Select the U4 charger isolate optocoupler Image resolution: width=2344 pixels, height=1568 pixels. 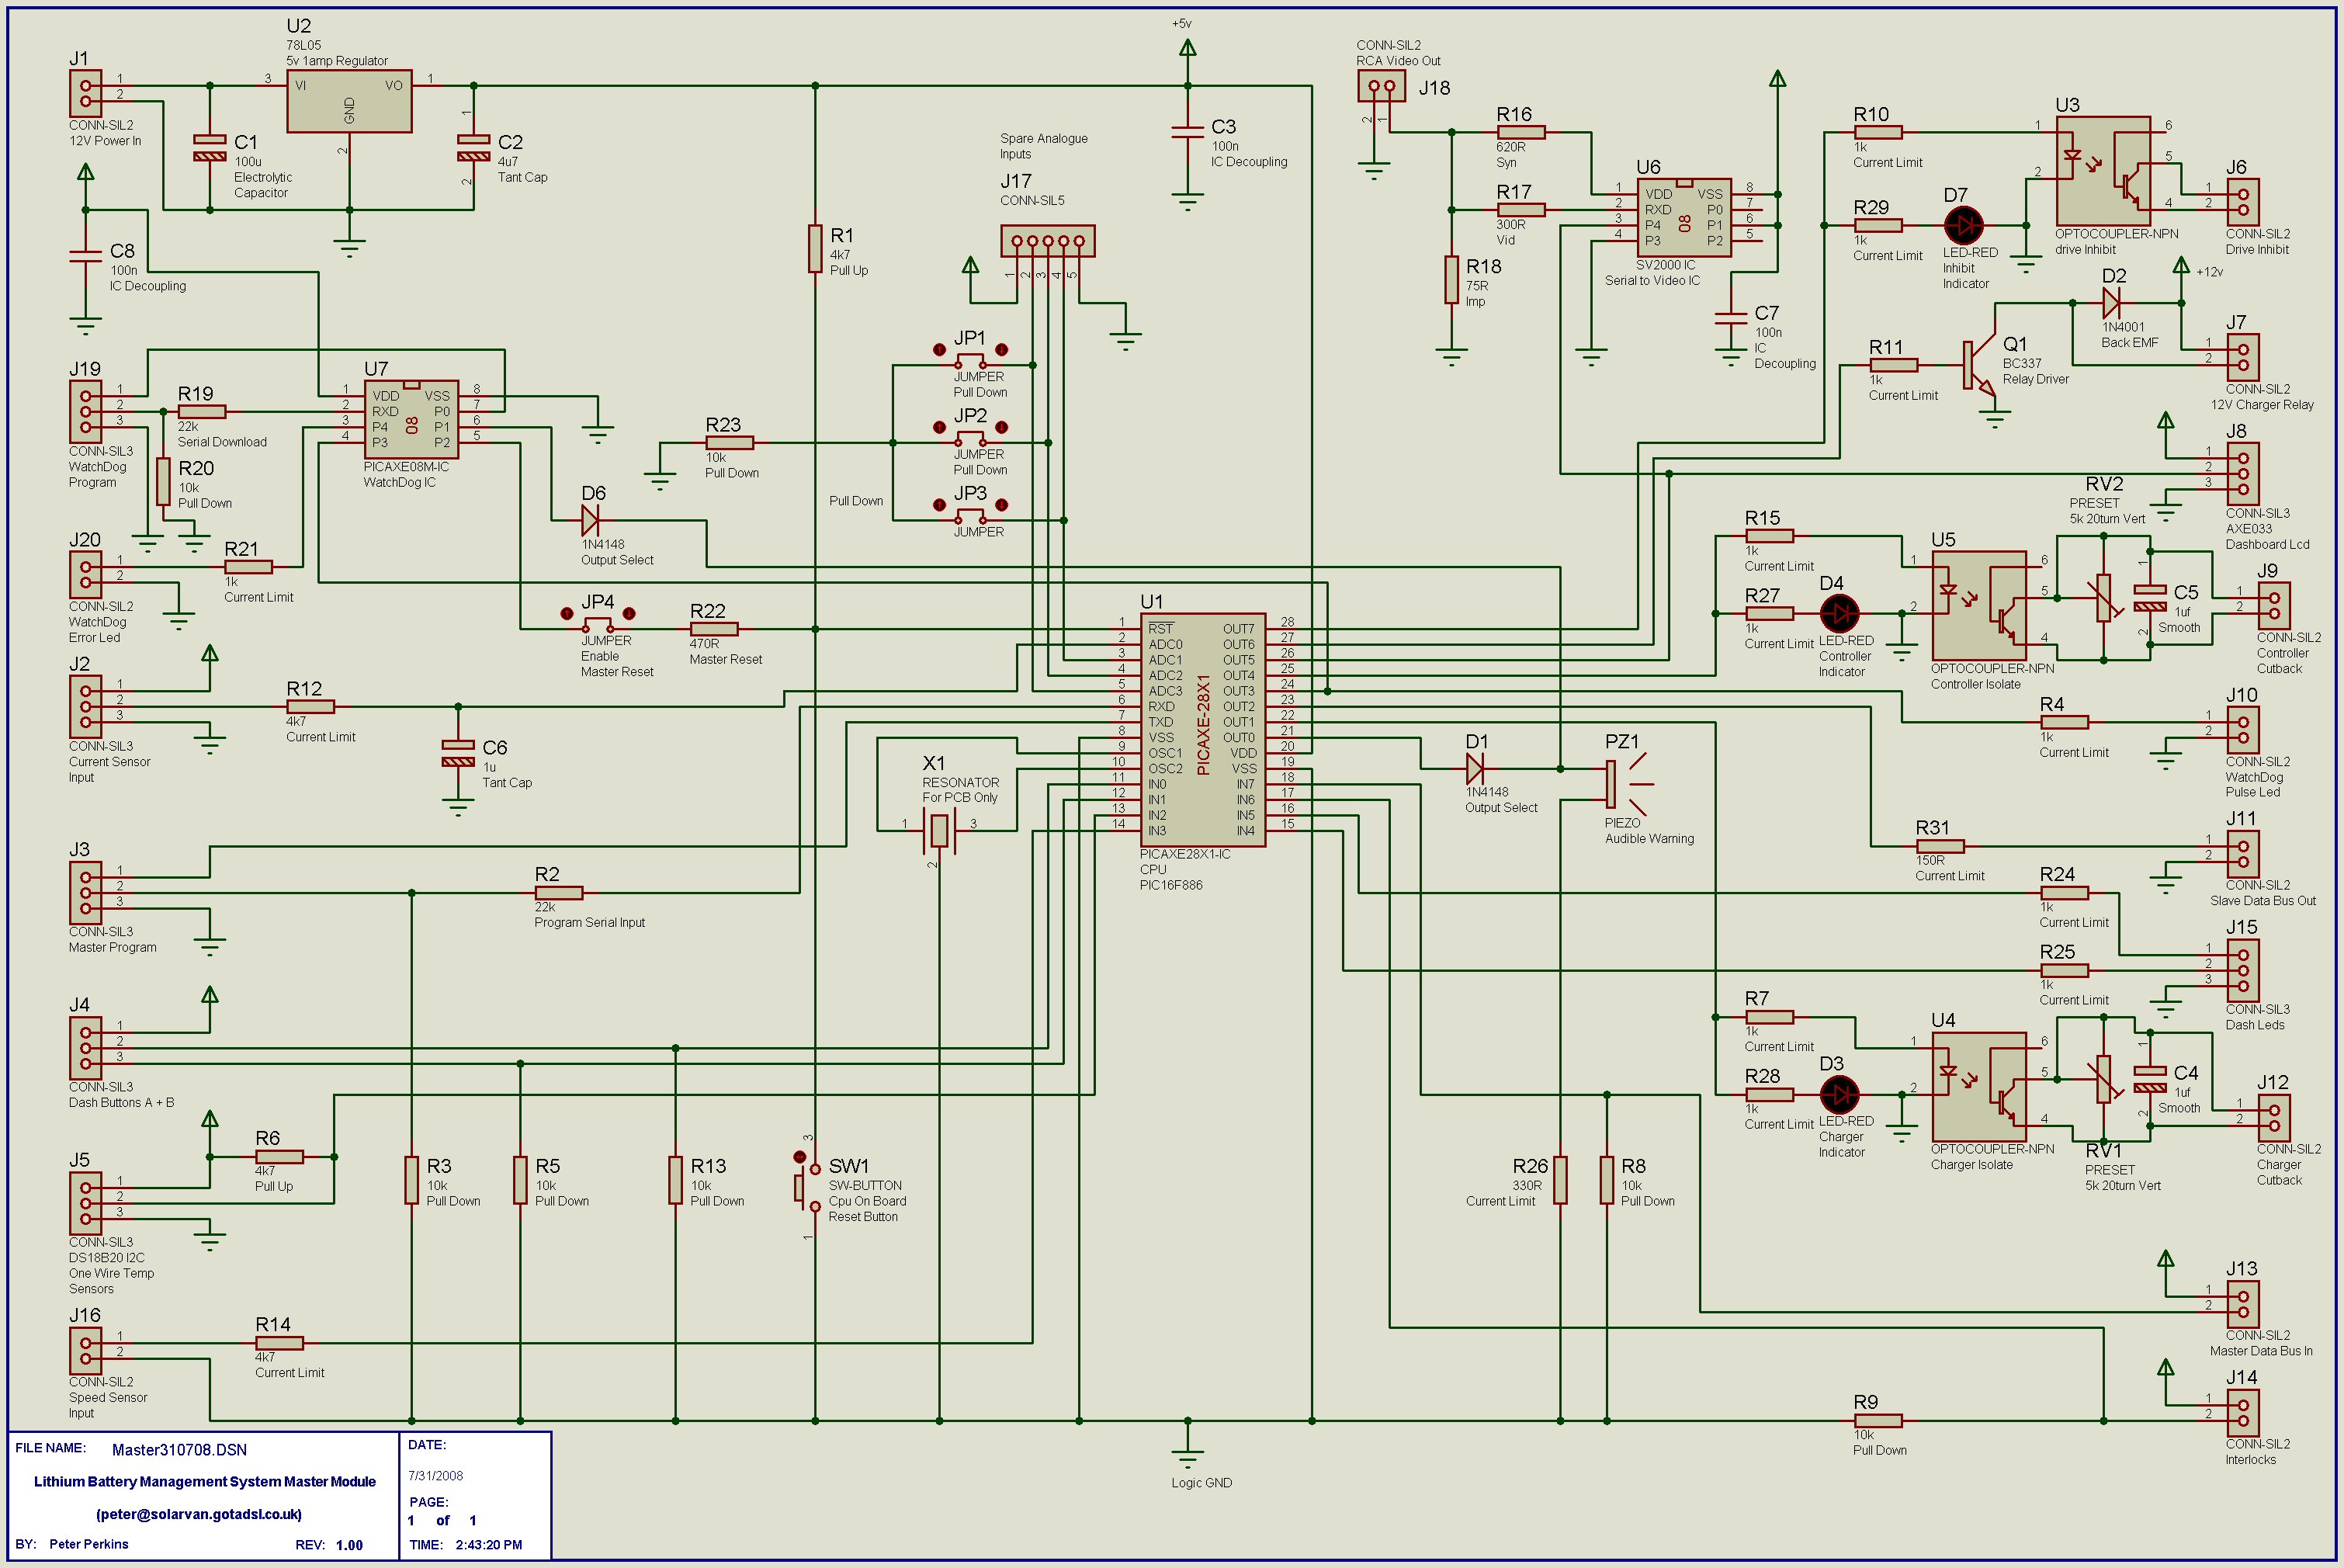tap(1979, 1087)
